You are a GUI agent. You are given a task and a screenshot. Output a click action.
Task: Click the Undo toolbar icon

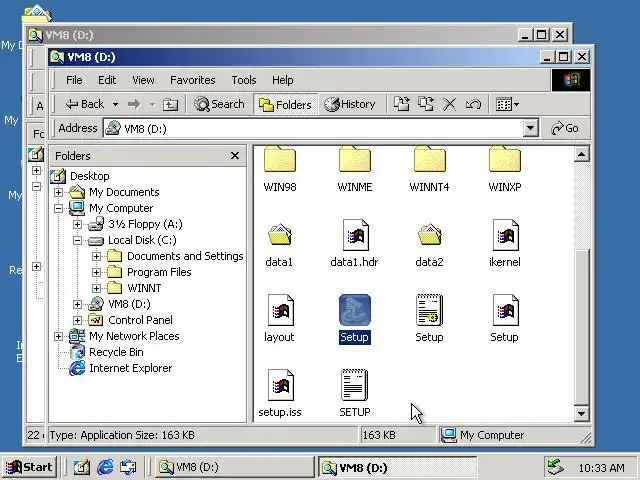(x=473, y=104)
